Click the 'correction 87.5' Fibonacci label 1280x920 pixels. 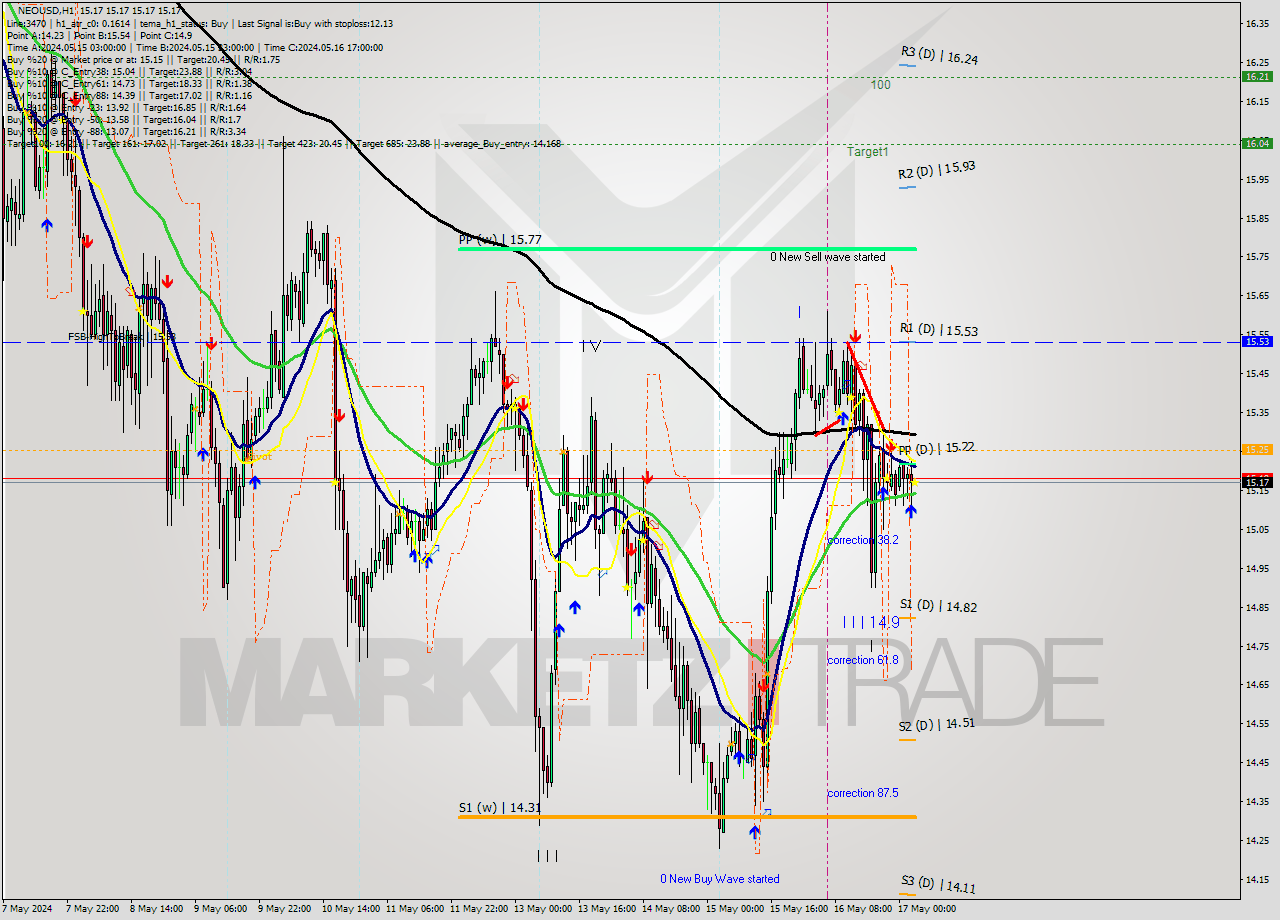click(863, 793)
